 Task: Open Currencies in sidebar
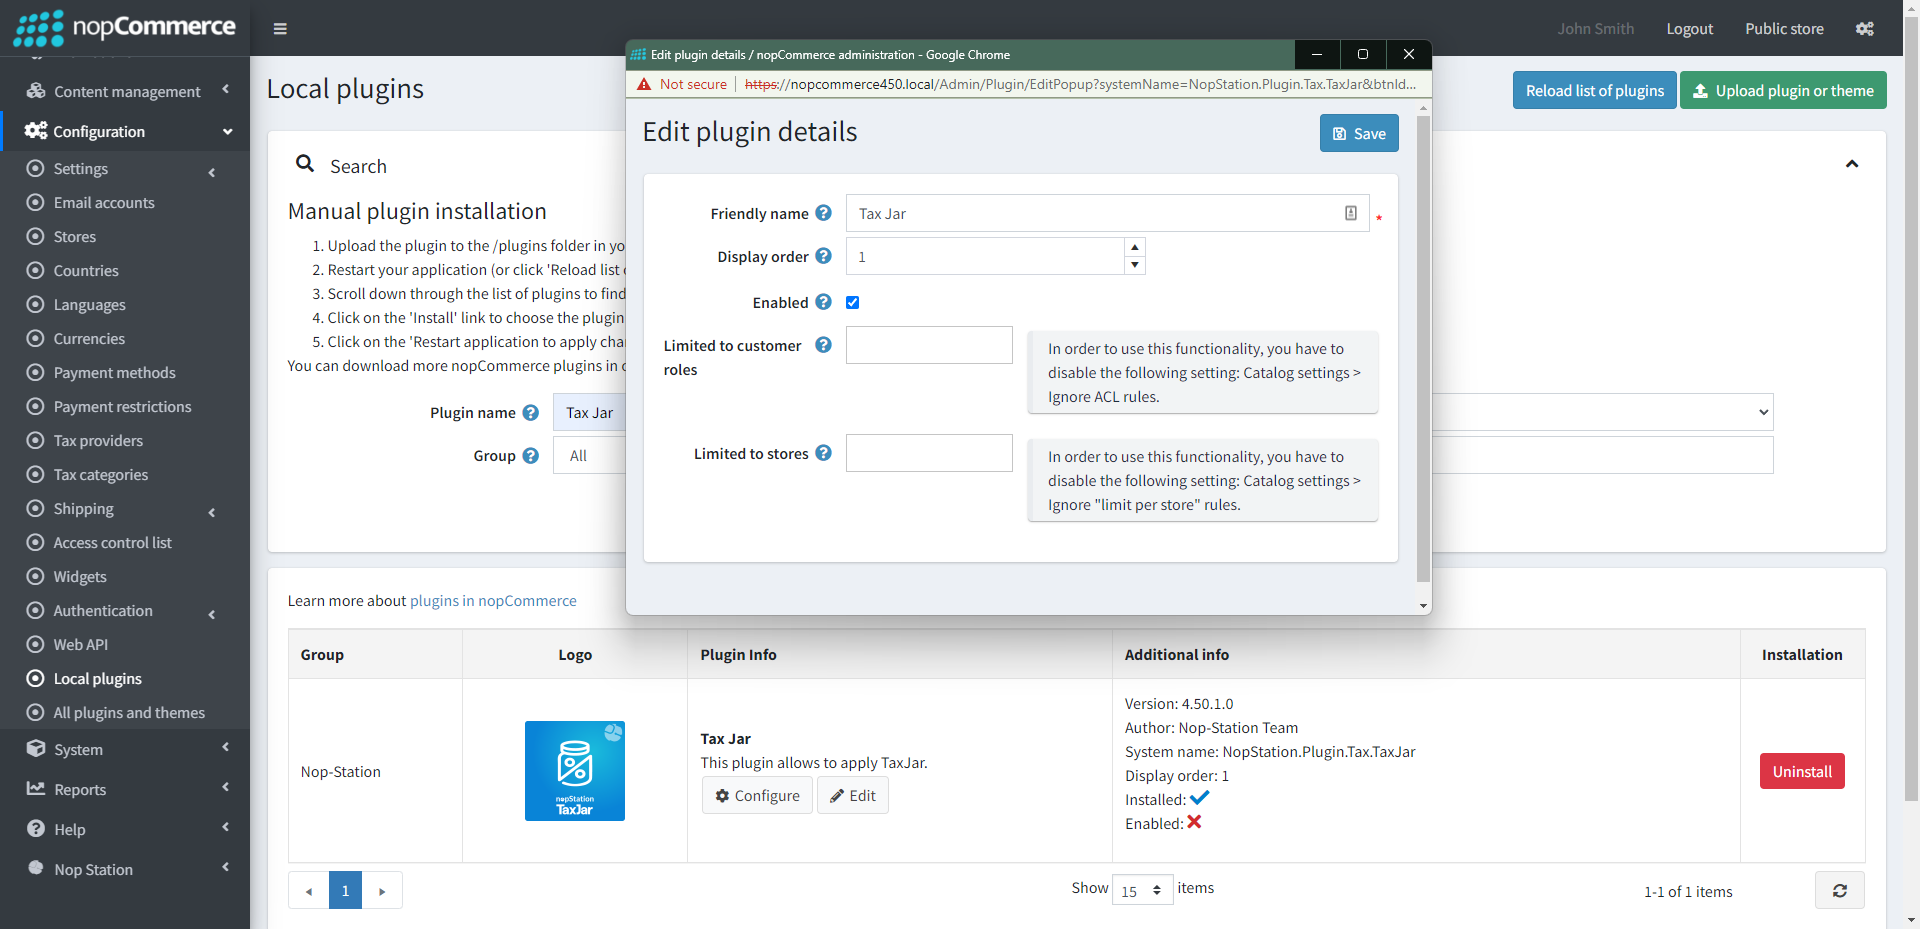(x=89, y=339)
